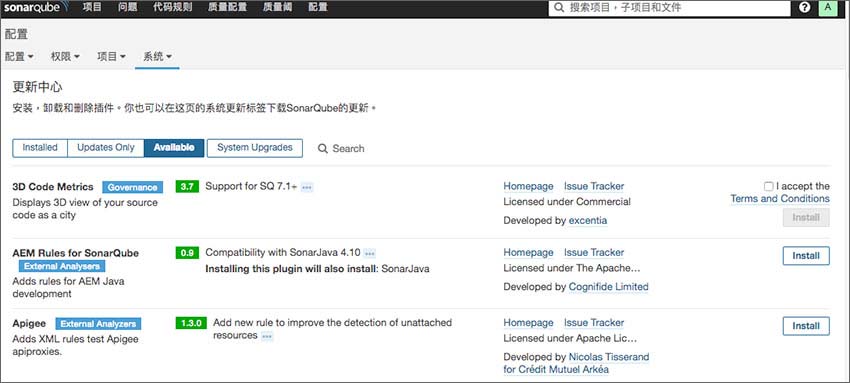Select the Updates Only filter

106,148
